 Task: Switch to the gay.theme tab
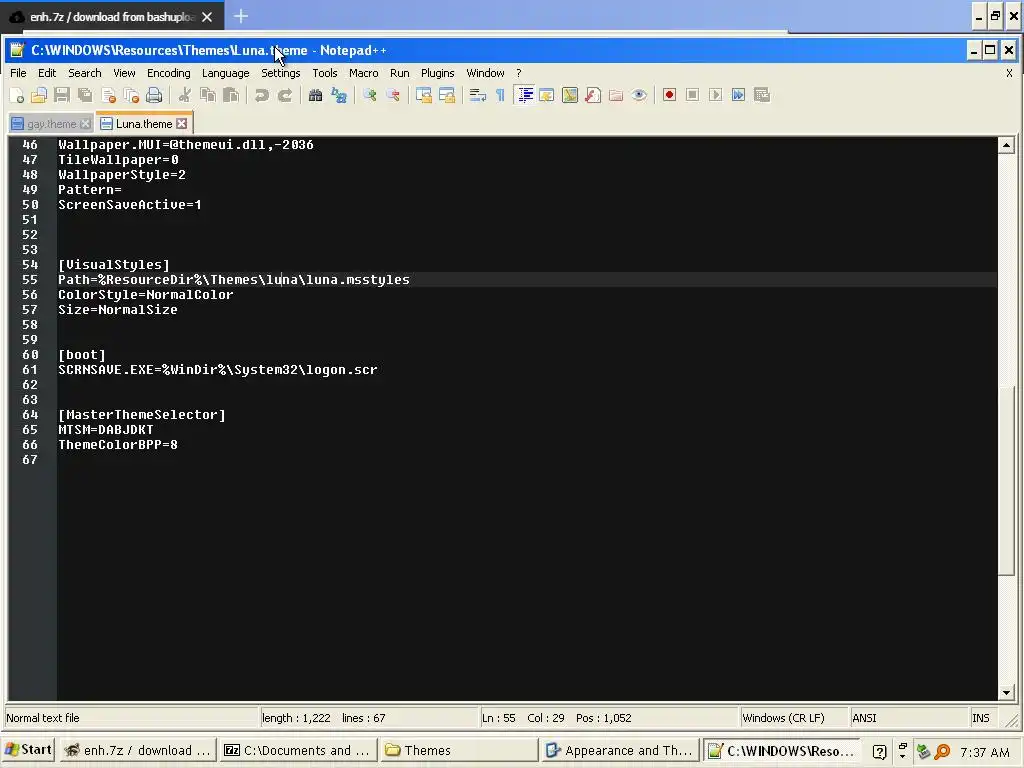tap(51, 124)
